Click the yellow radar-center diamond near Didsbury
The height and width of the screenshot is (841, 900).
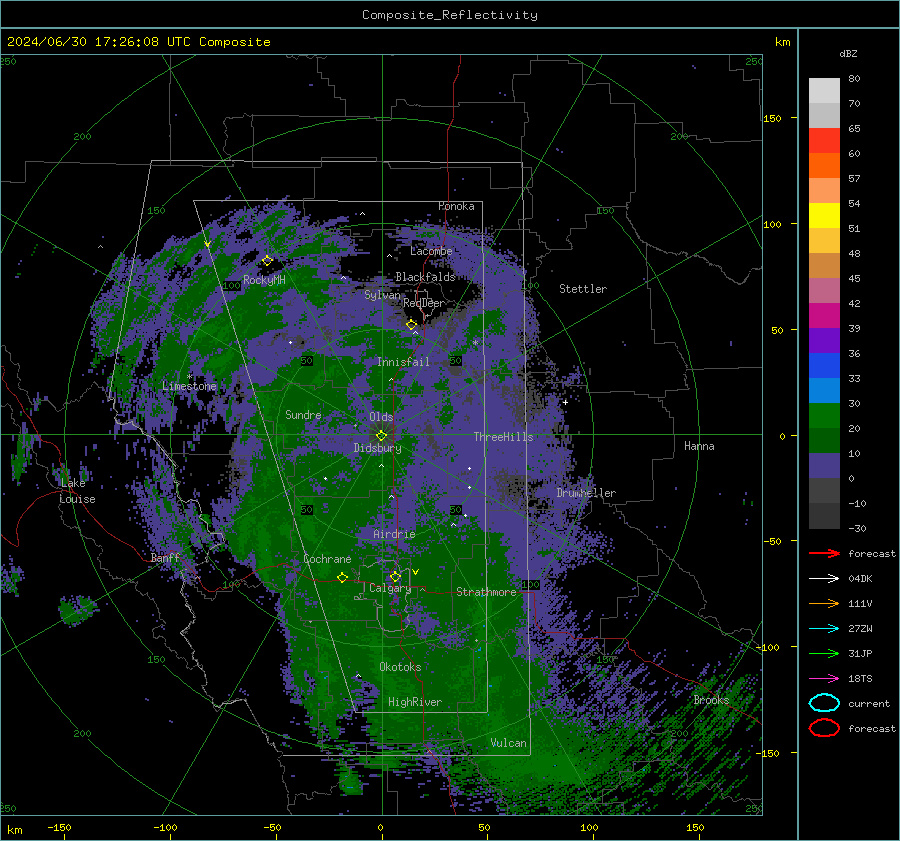[x=382, y=436]
